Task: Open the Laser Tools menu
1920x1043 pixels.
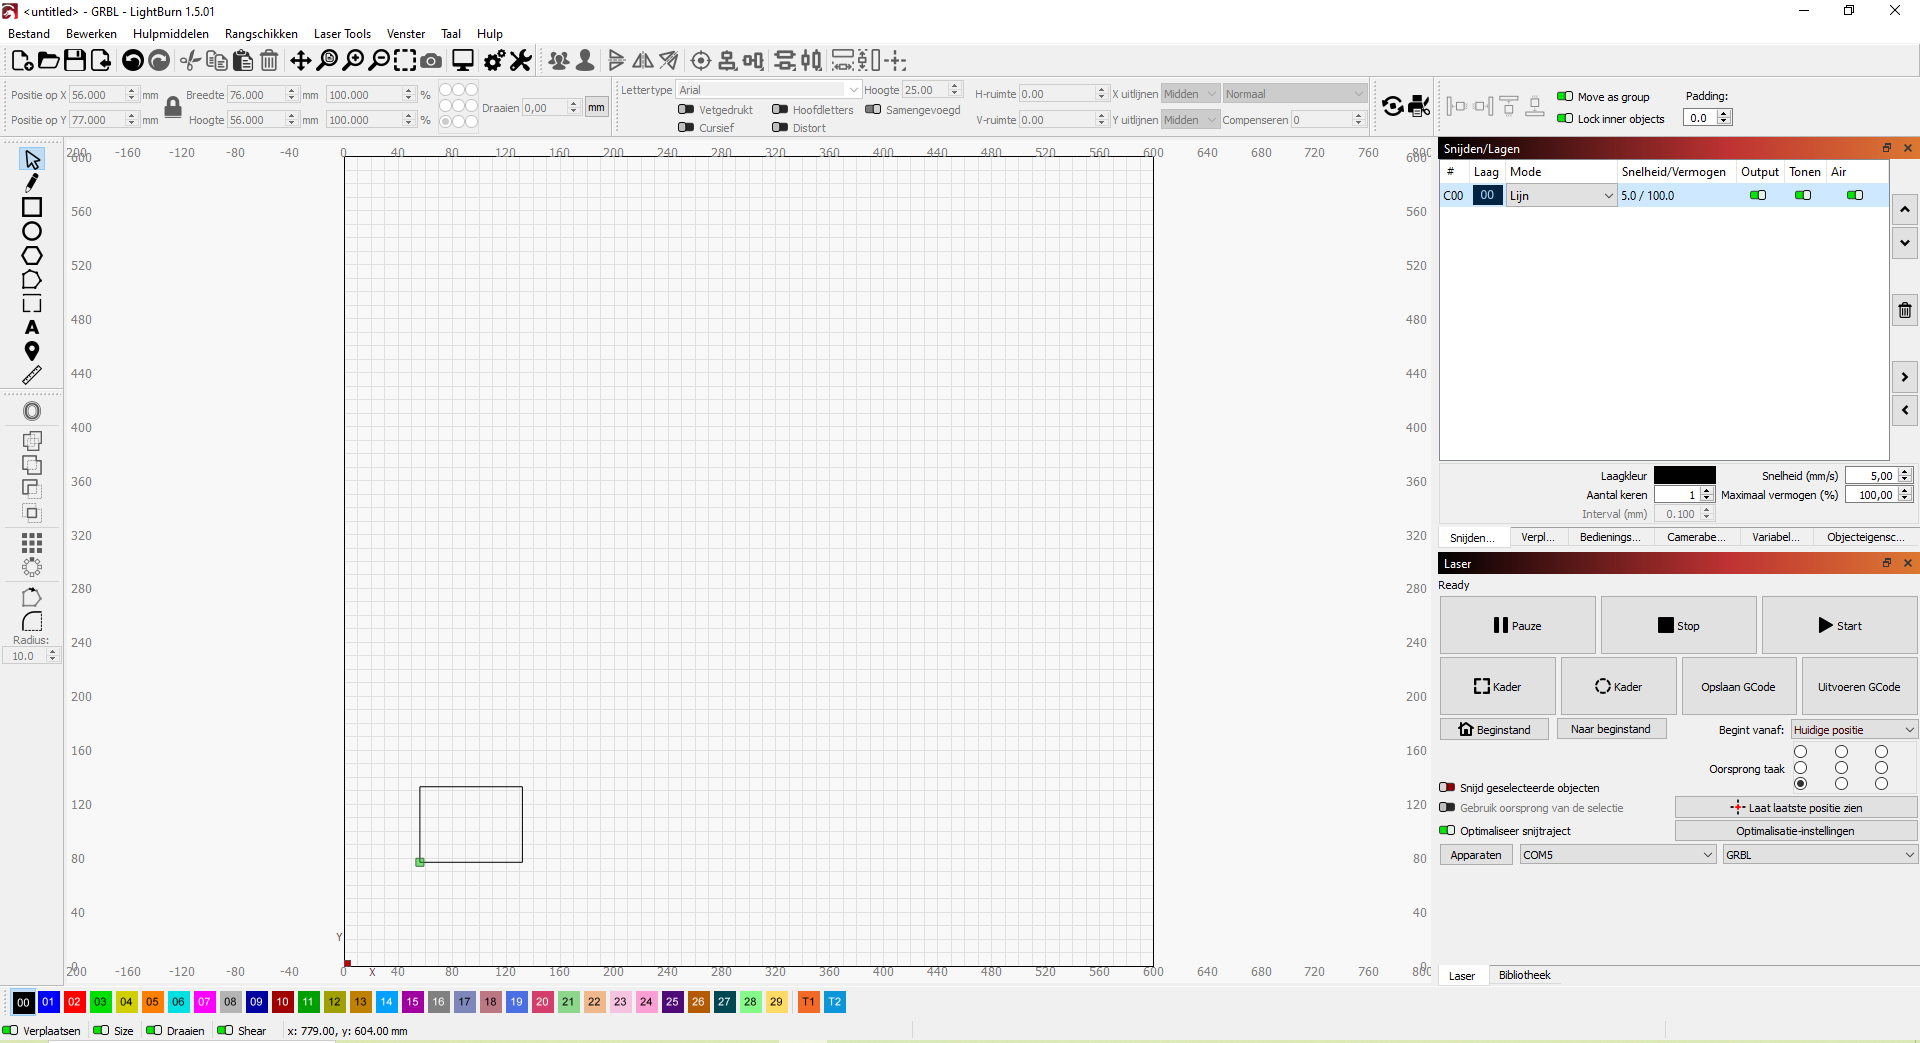Action: click(342, 34)
